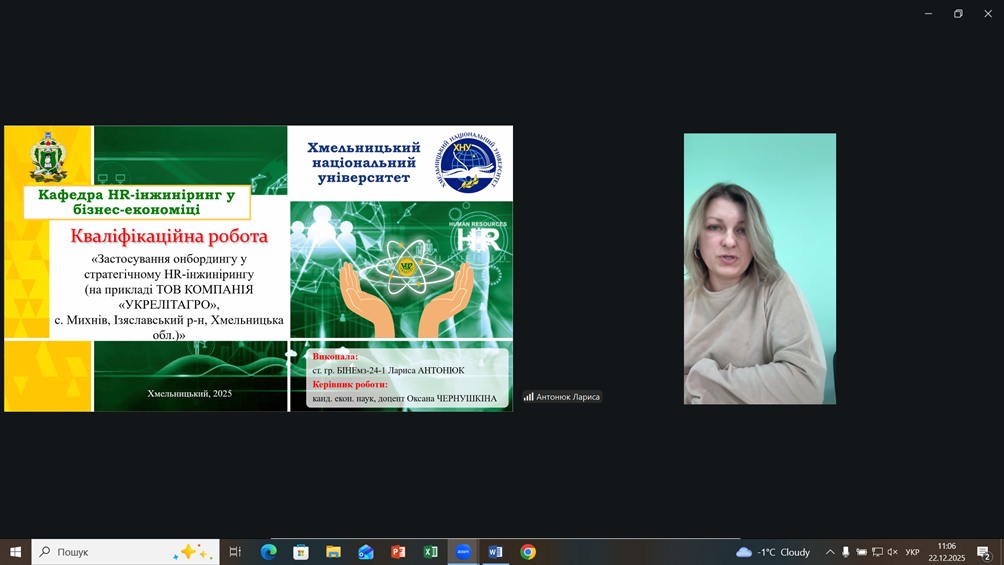The image size is (1004, 565).
Task: Expand the hidden system tray icons
Action: coord(829,552)
